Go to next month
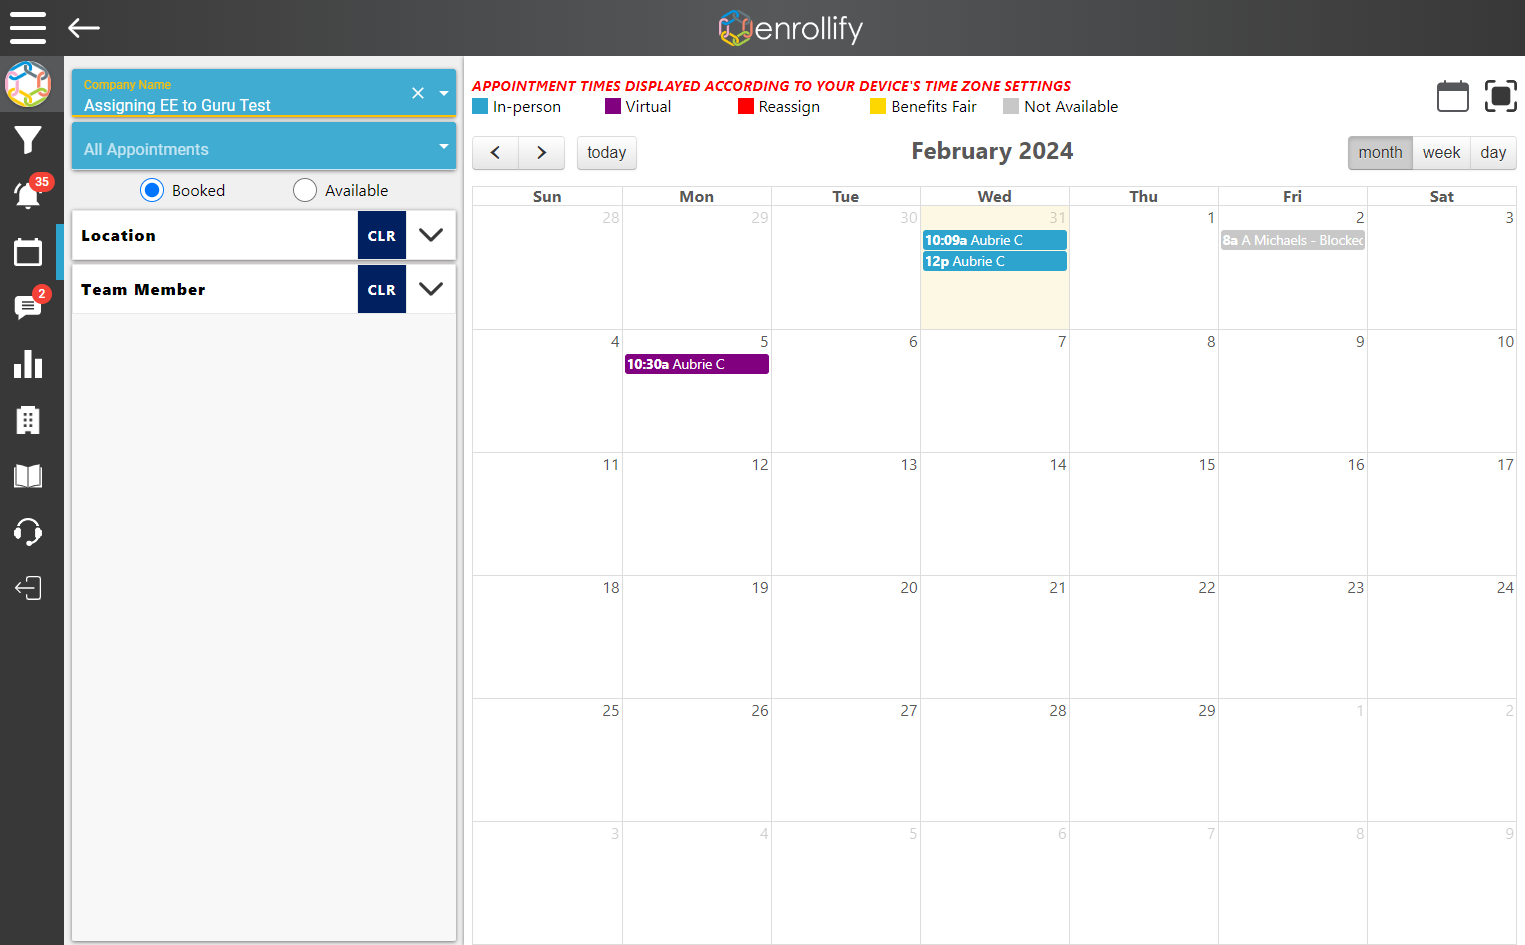This screenshot has width=1525, height=945. (x=542, y=153)
